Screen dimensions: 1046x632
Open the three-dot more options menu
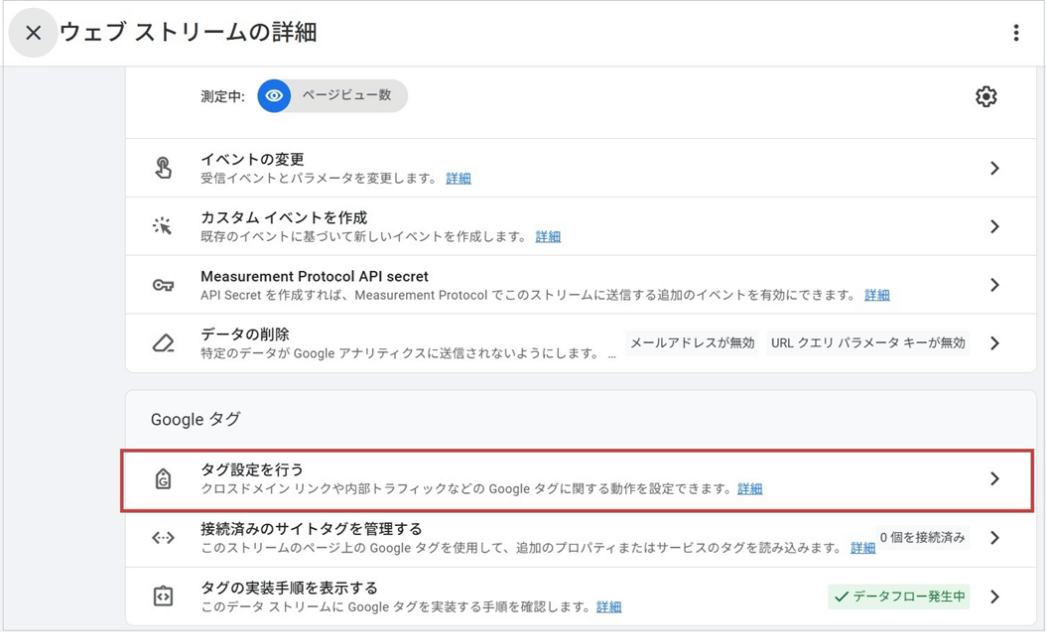pyautogui.click(x=1016, y=33)
